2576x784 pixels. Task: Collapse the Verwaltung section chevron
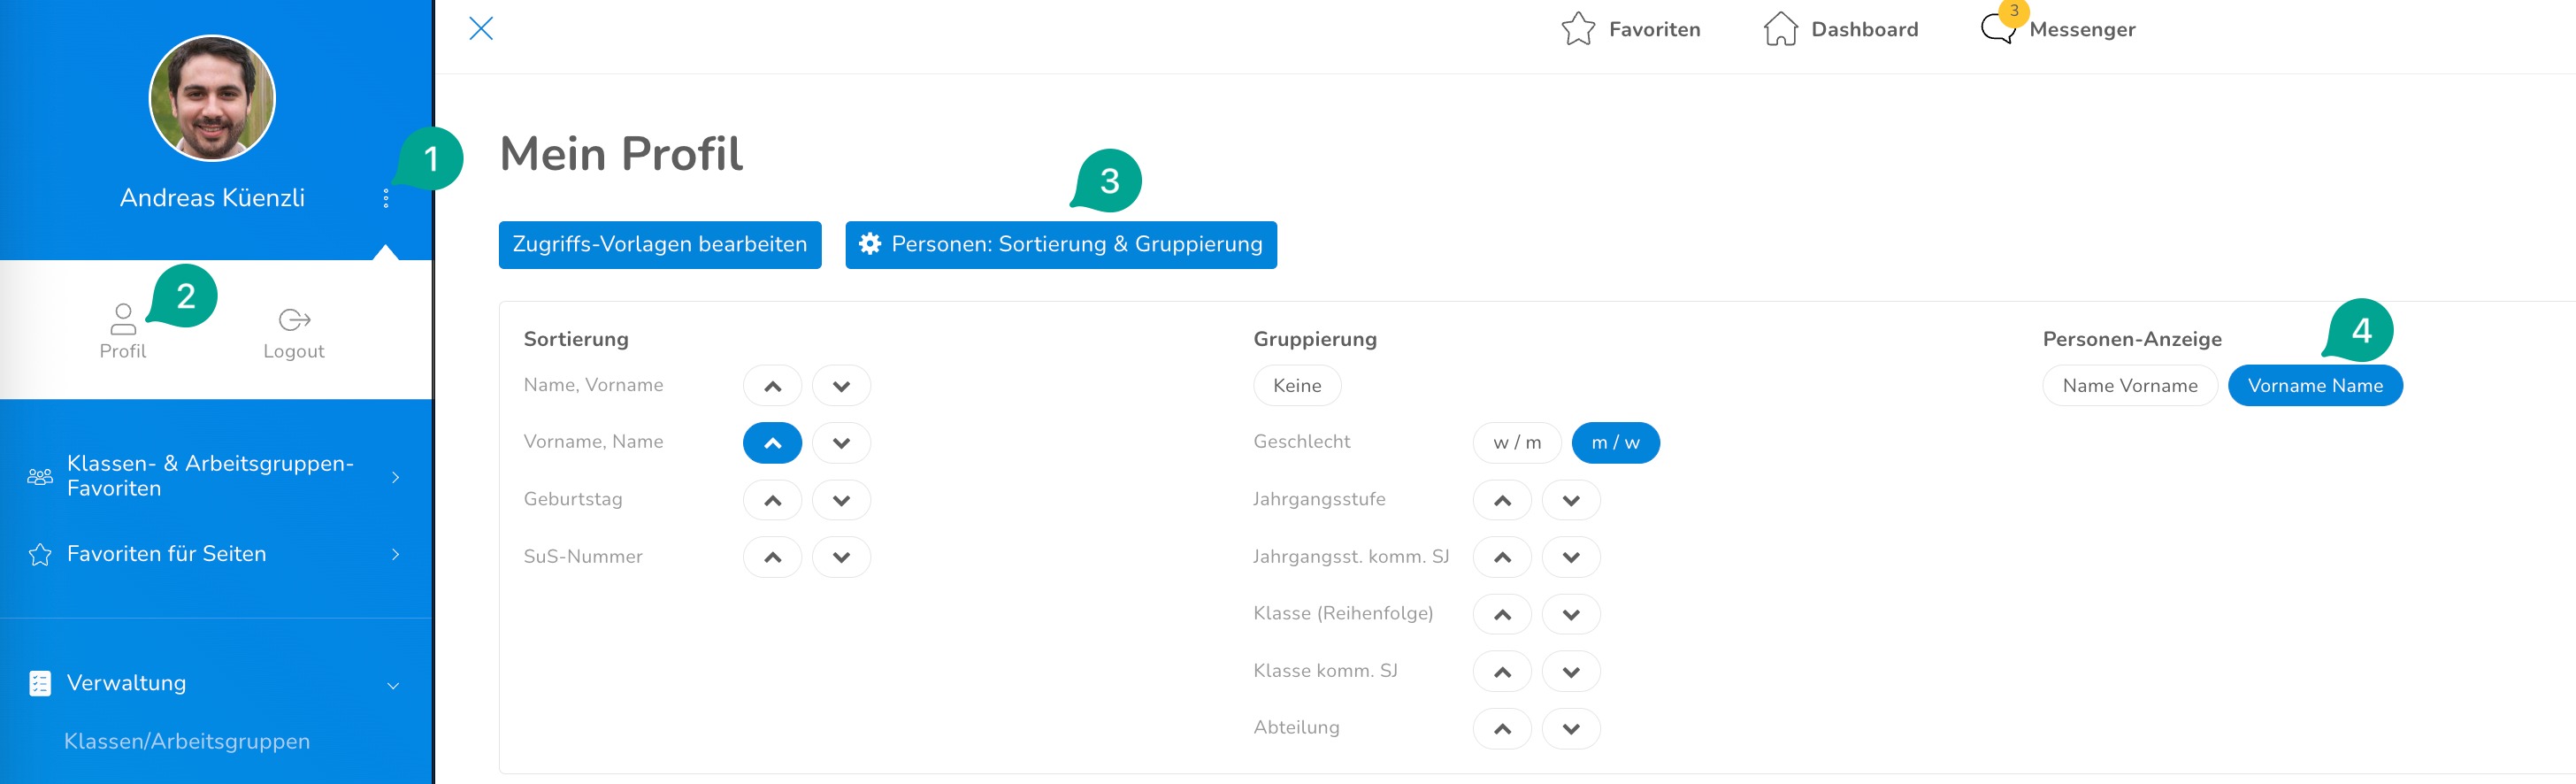393,685
